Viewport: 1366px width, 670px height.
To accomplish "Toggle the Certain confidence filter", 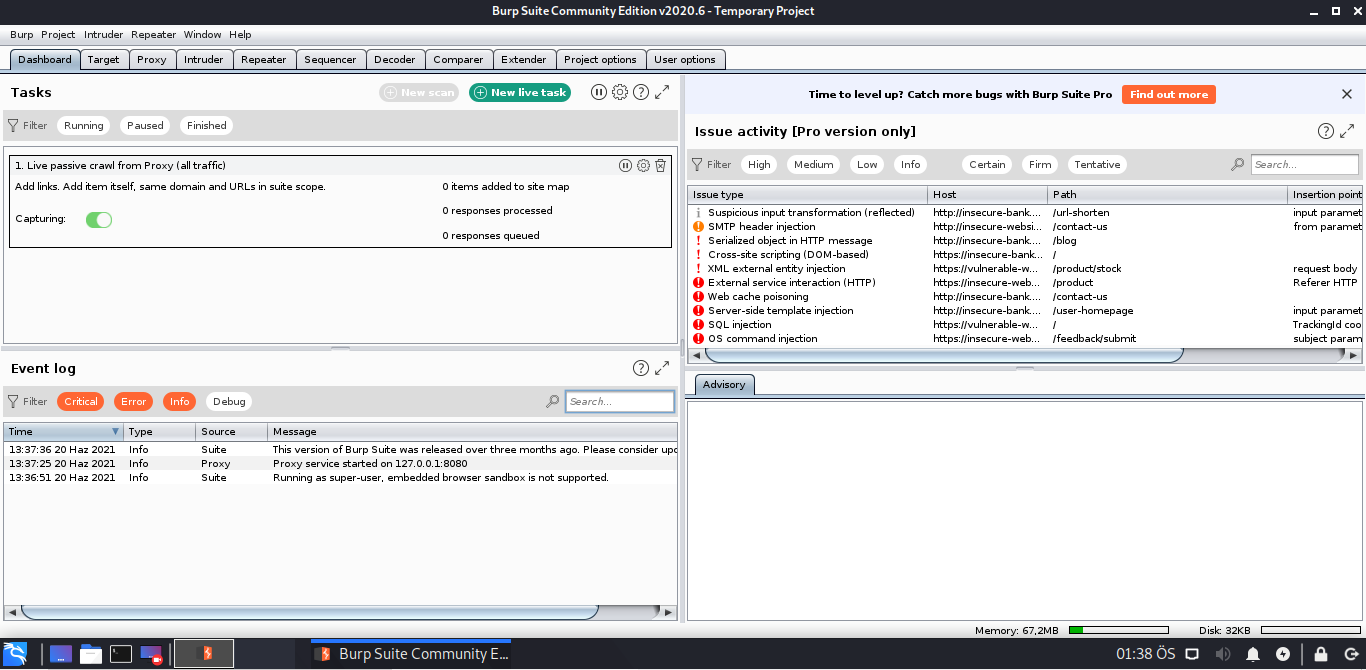I will (x=988, y=165).
